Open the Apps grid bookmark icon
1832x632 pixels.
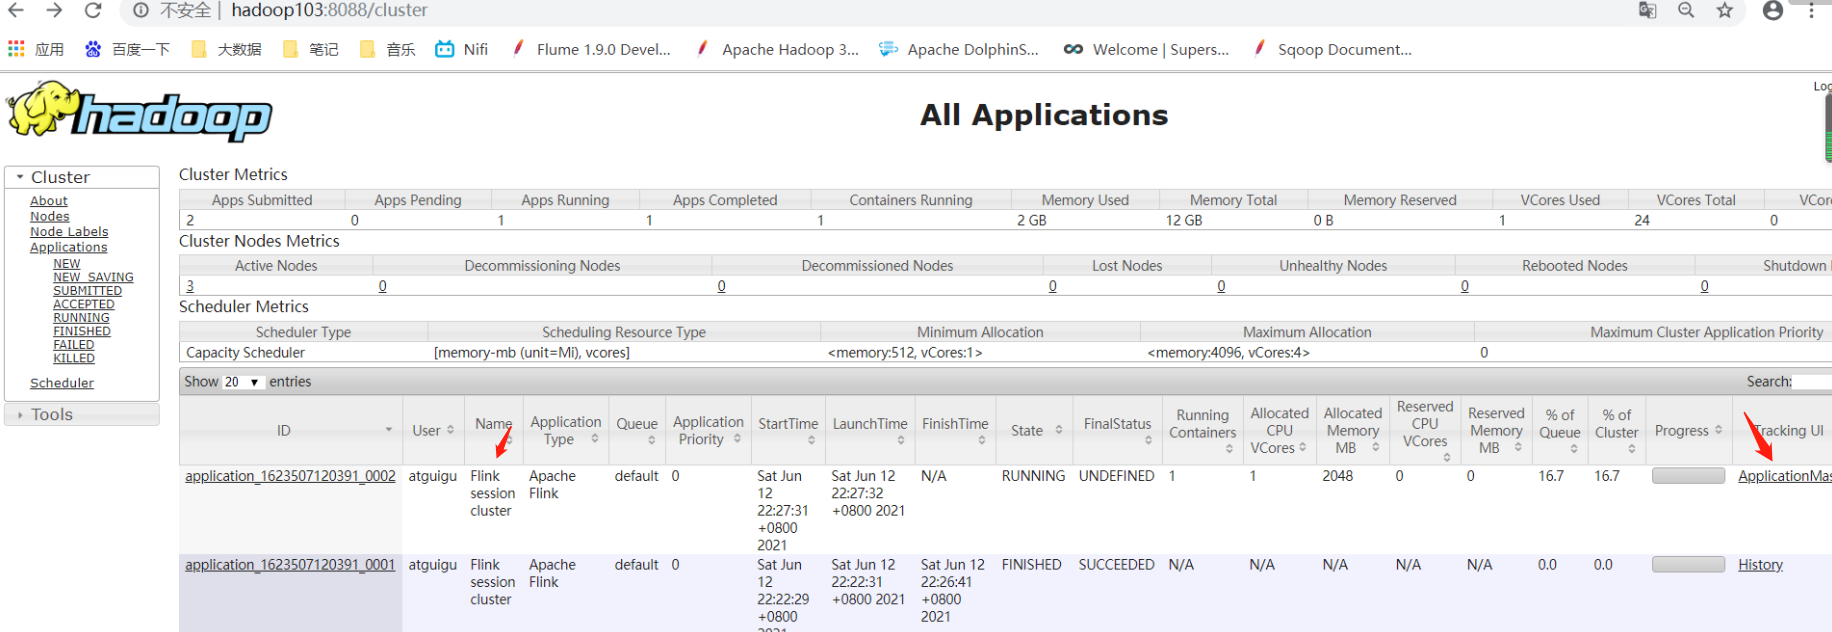pyautogui.click(x=16, y=49)
